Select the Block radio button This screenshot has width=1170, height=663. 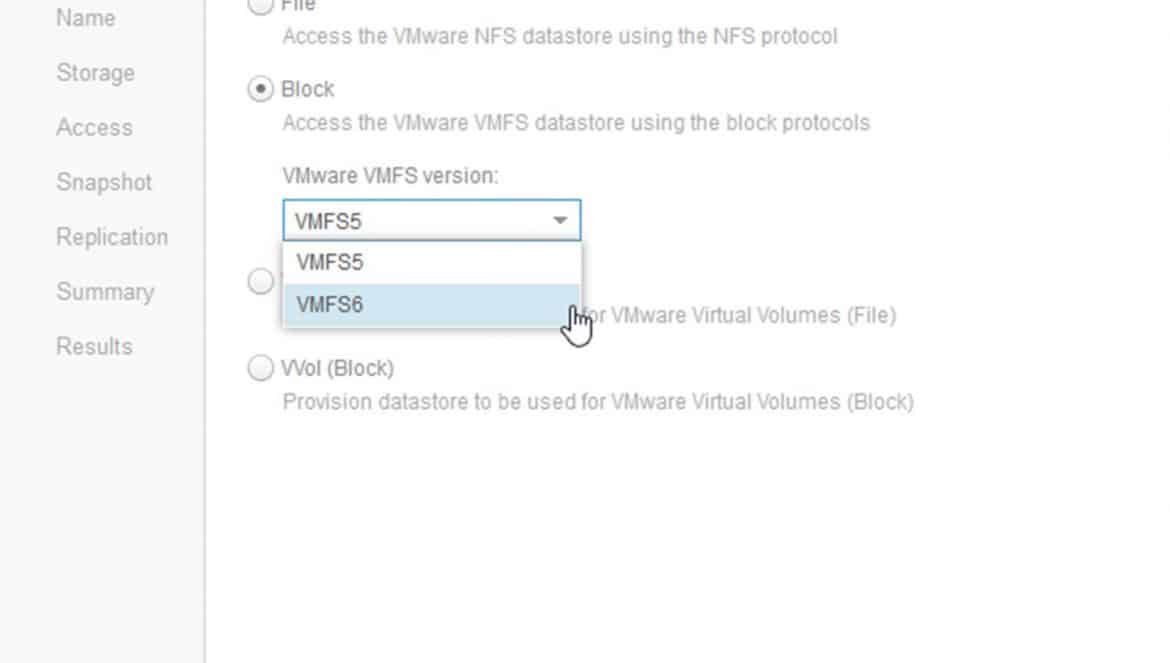point(260,89)
